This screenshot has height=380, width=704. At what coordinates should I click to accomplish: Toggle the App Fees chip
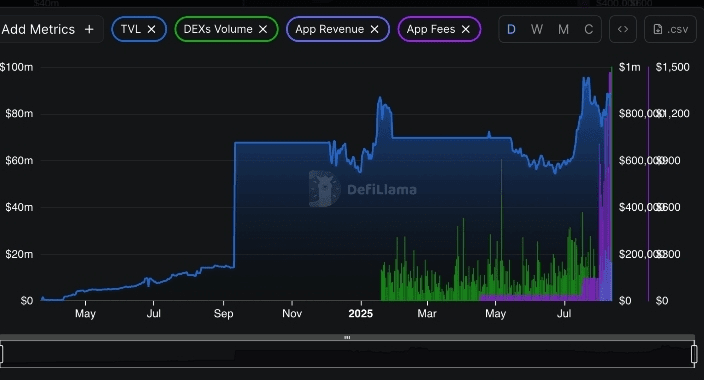[x=439, y=29]
